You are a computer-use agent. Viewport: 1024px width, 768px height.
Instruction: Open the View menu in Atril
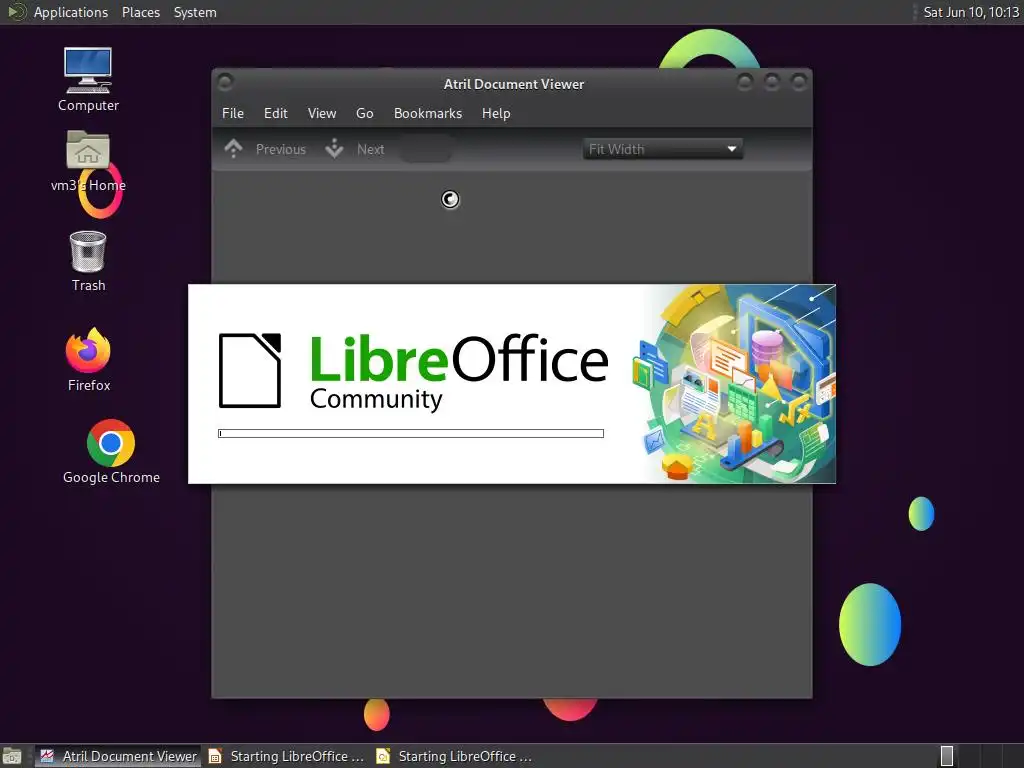pos(322,114)
